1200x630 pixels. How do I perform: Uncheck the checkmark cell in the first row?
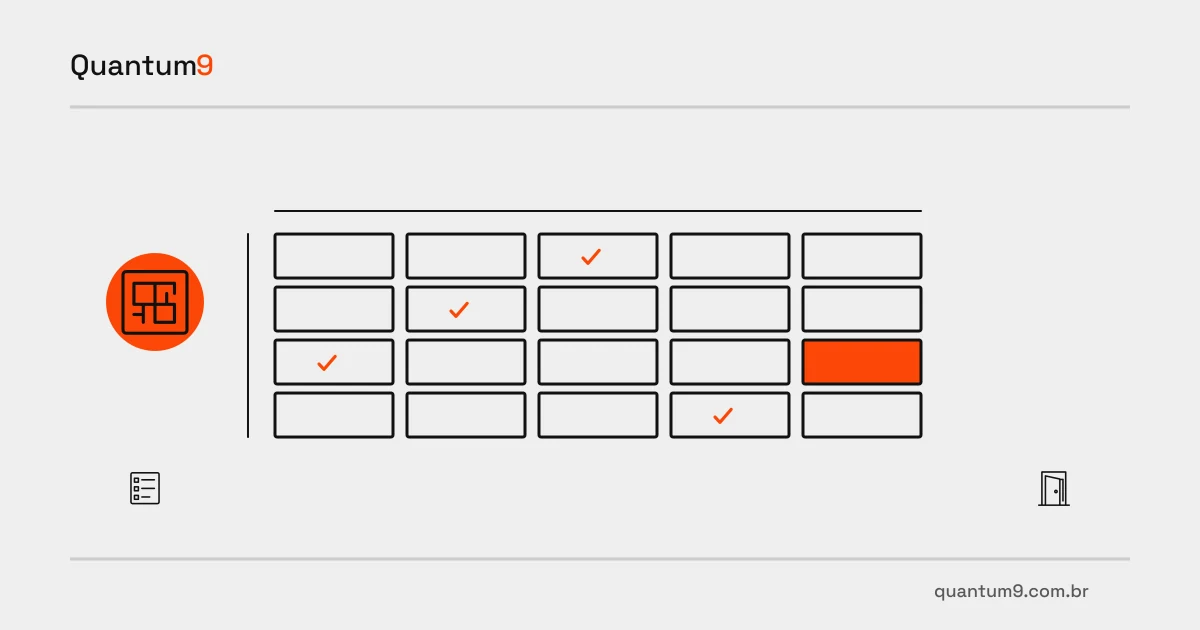tap(598, 256)
